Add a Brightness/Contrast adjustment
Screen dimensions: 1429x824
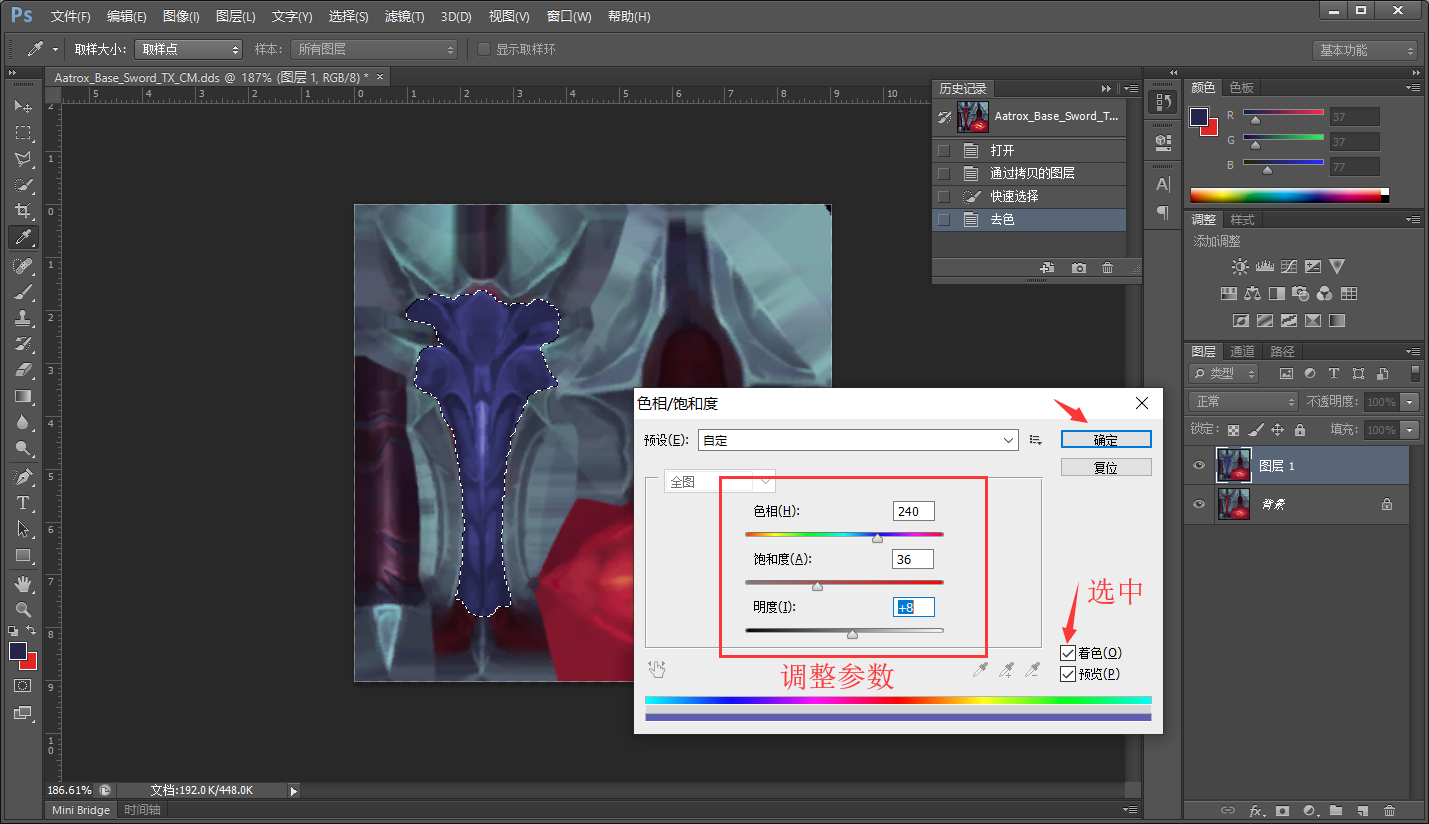[x=1240, y=267]
